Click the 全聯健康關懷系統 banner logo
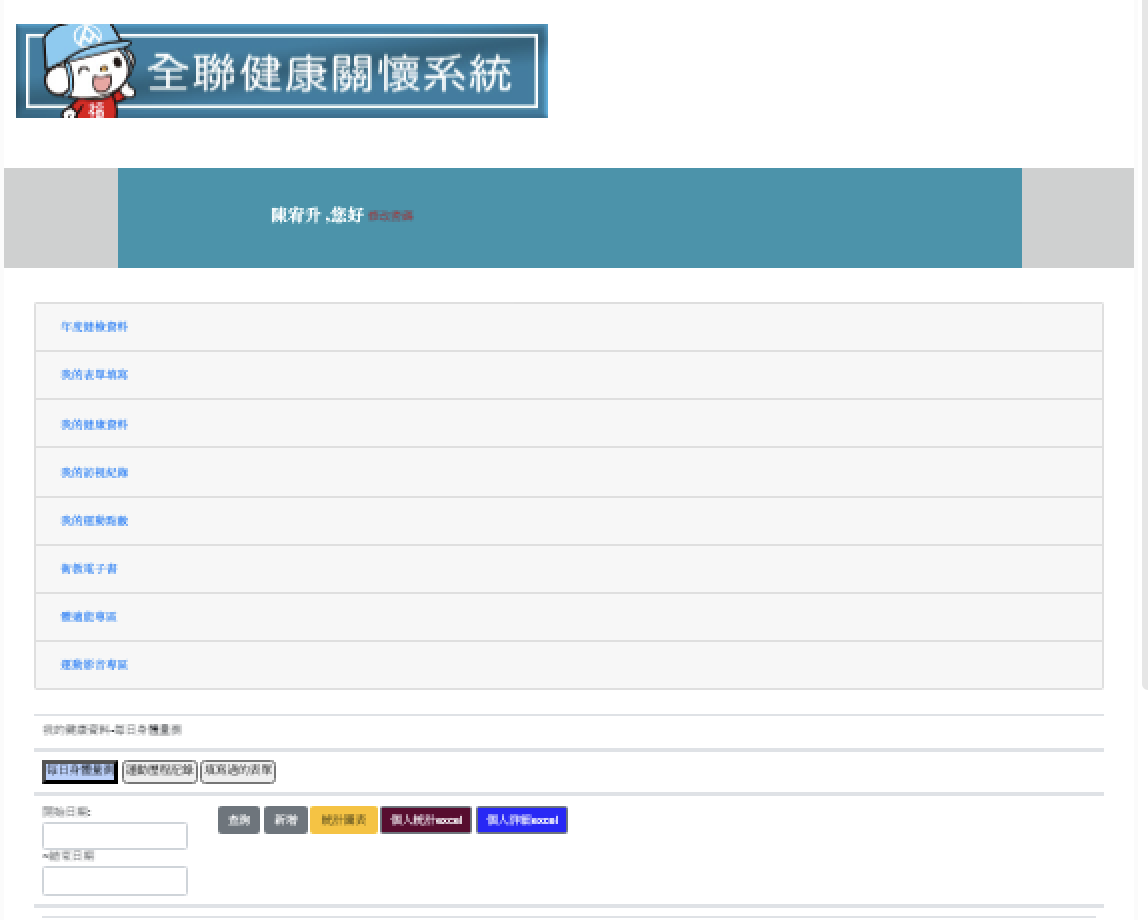Viewport: 1148px width, 920px height. point(282,71)
